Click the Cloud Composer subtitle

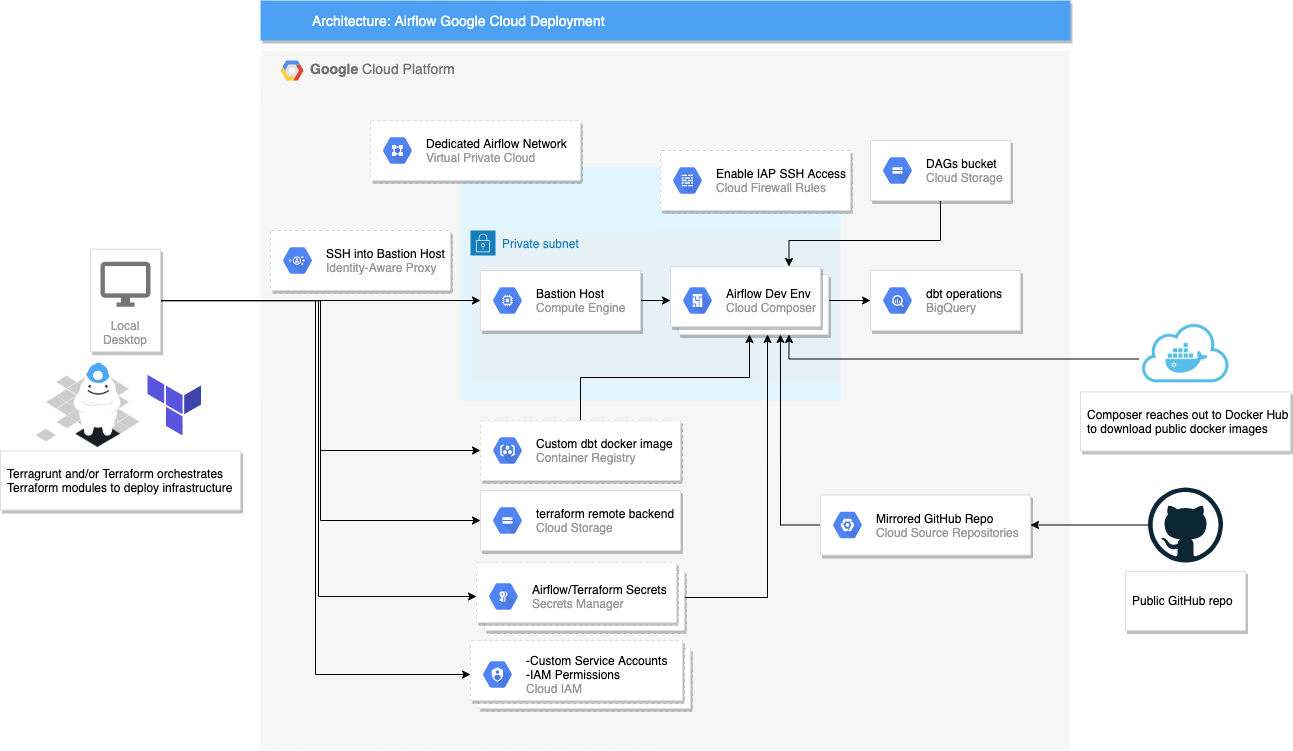pos(771,308)
